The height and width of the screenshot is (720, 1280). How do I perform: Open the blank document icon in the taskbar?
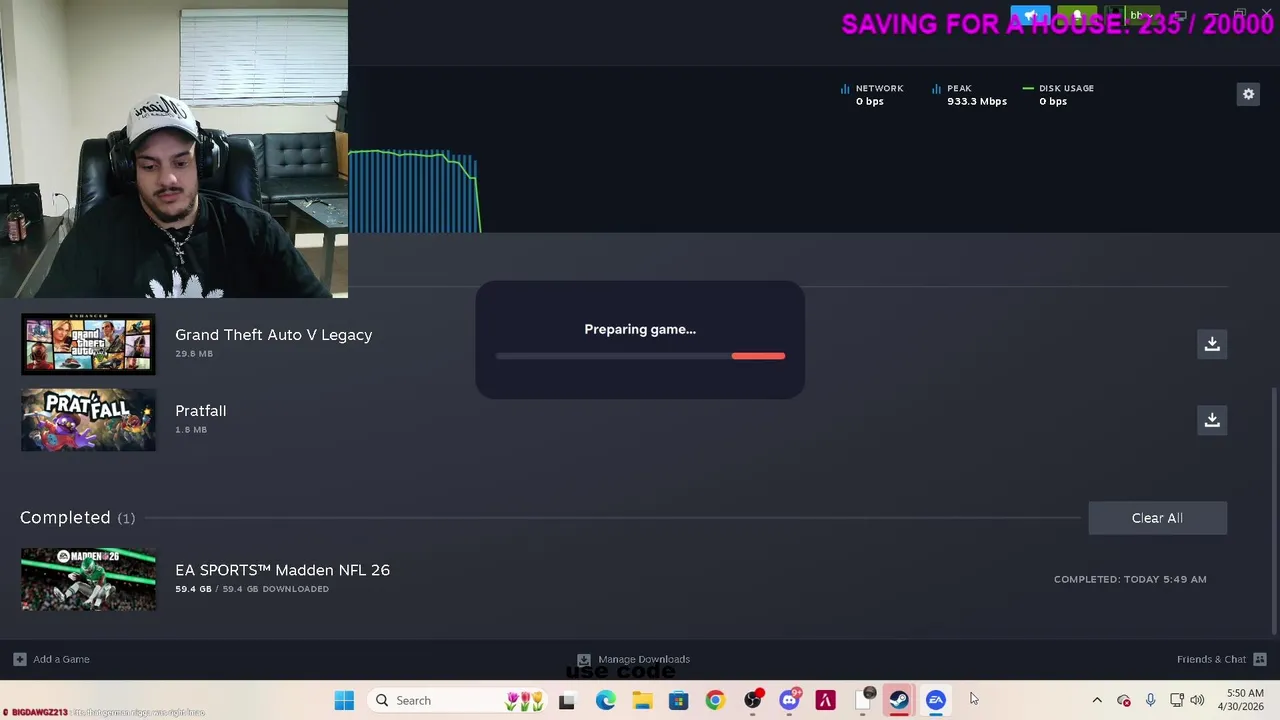(x=864, y=701)
